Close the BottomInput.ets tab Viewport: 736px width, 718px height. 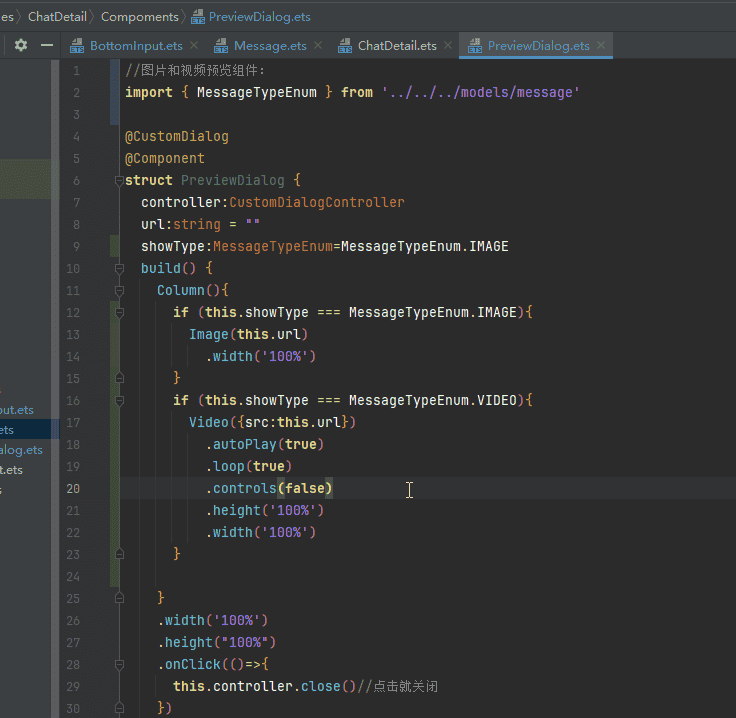(194, 46)
